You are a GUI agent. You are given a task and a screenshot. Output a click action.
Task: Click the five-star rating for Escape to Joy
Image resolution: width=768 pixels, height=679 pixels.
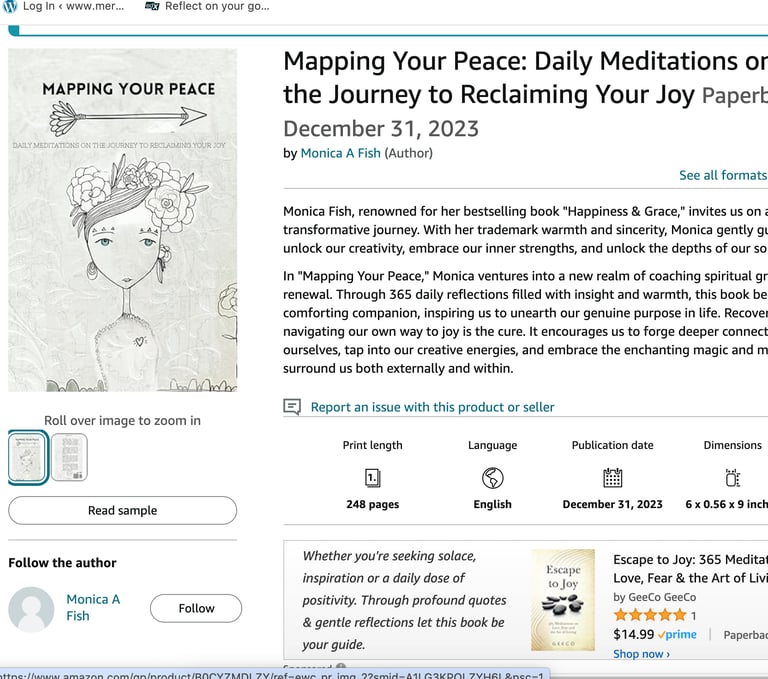coord(649,615)
